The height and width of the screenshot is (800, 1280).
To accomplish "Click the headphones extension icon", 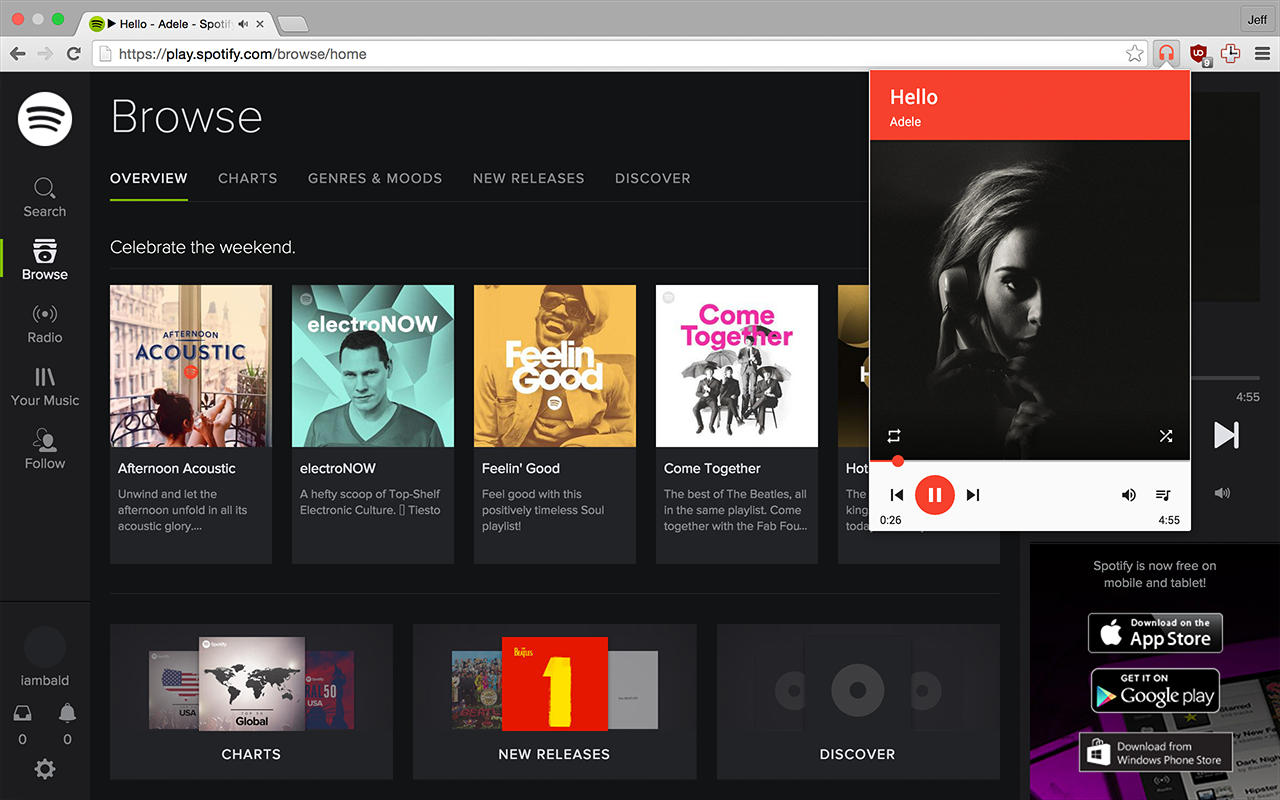I will (x=1166, y=54).
